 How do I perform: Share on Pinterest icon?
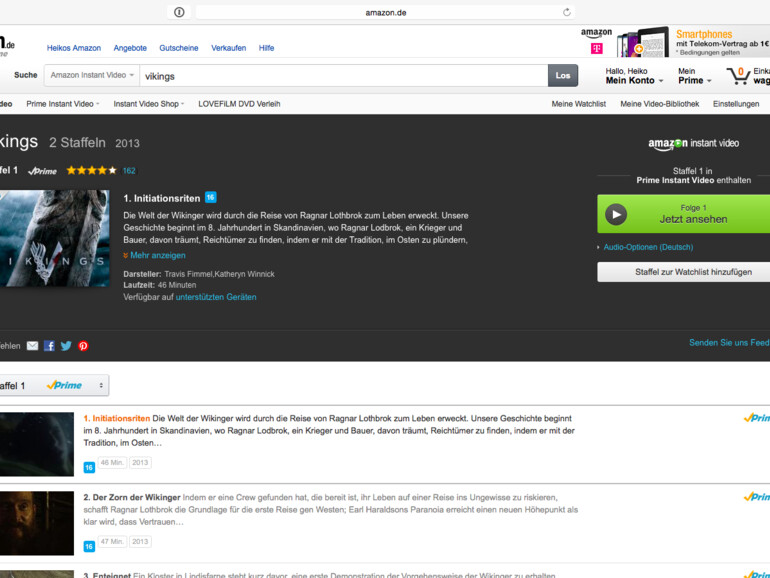tap(83, 346)
